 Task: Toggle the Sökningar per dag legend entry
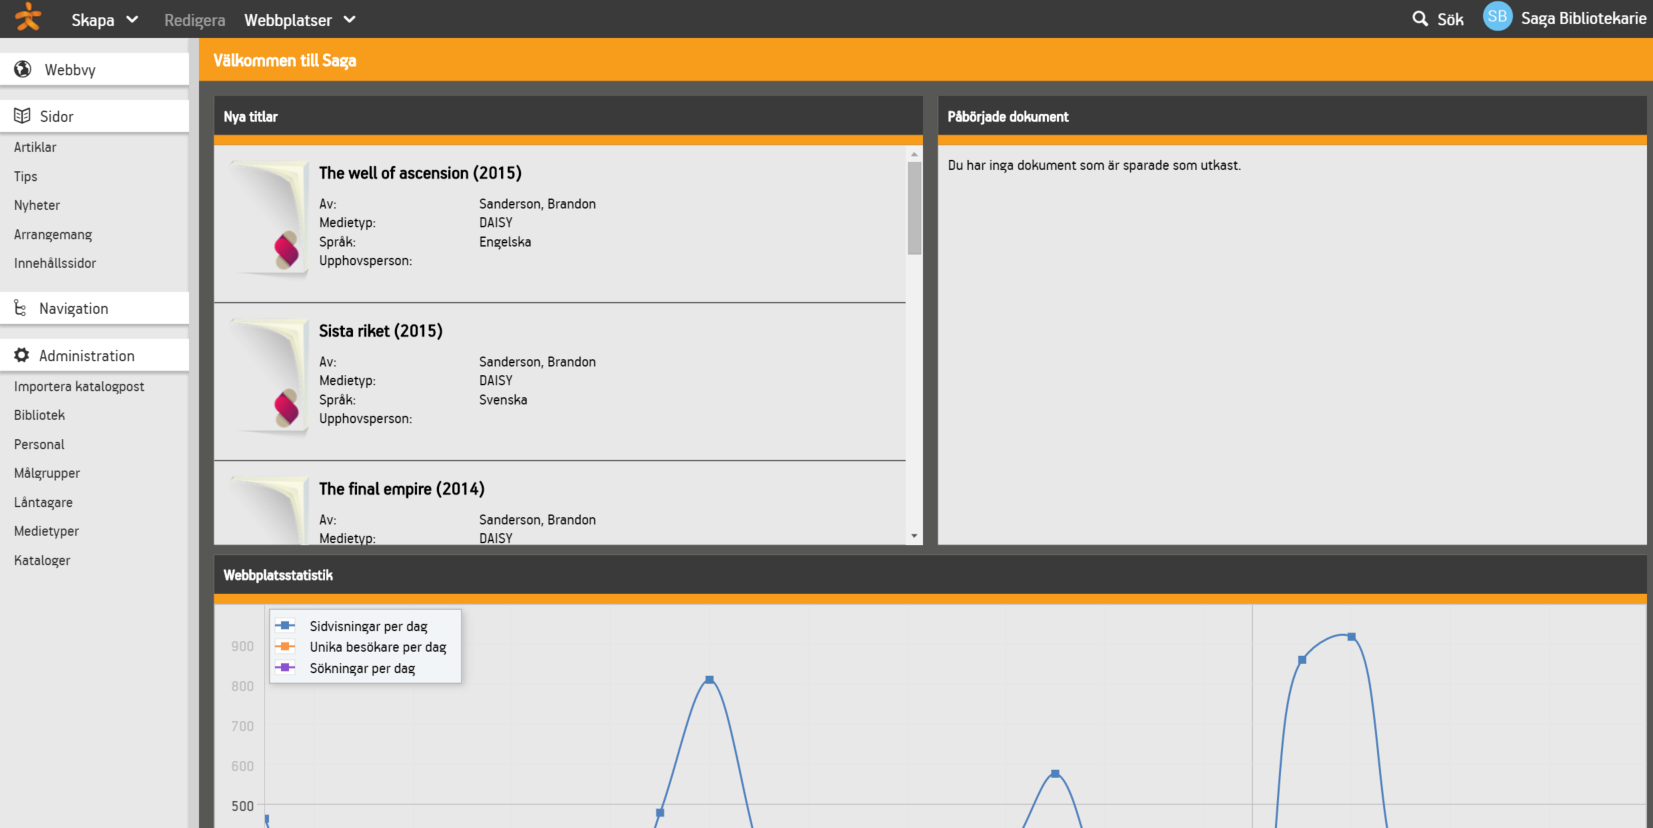click(x=346, y=668)
